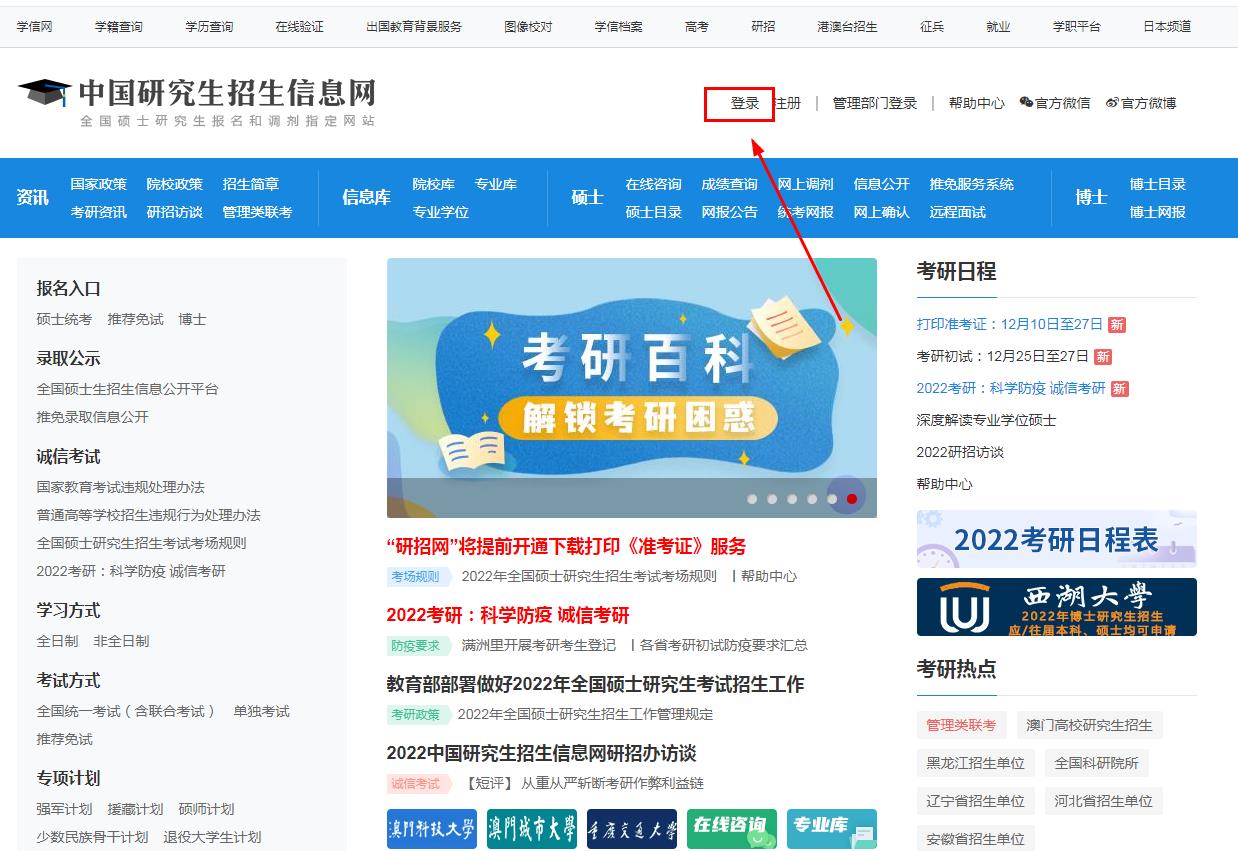
Task: Open 院校库 in blue nav
Action: [x=434, y=184]
